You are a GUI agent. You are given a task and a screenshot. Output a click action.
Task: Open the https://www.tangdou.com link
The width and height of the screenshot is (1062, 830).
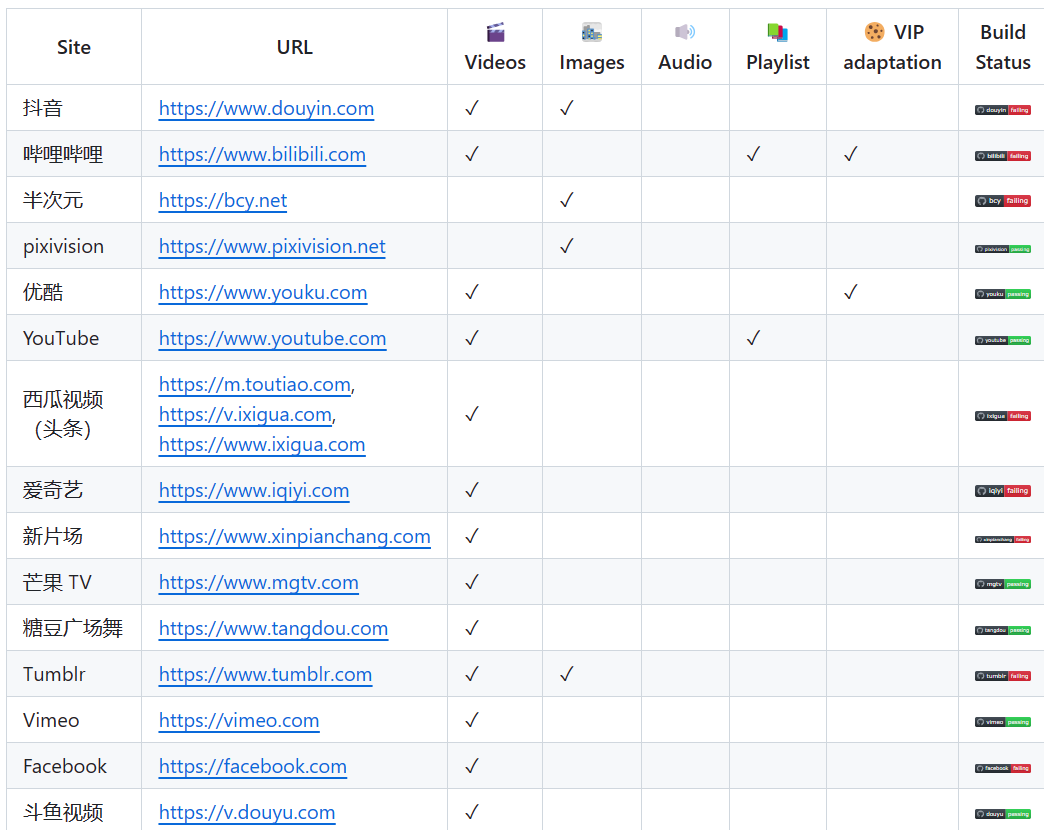pos(274,629)
